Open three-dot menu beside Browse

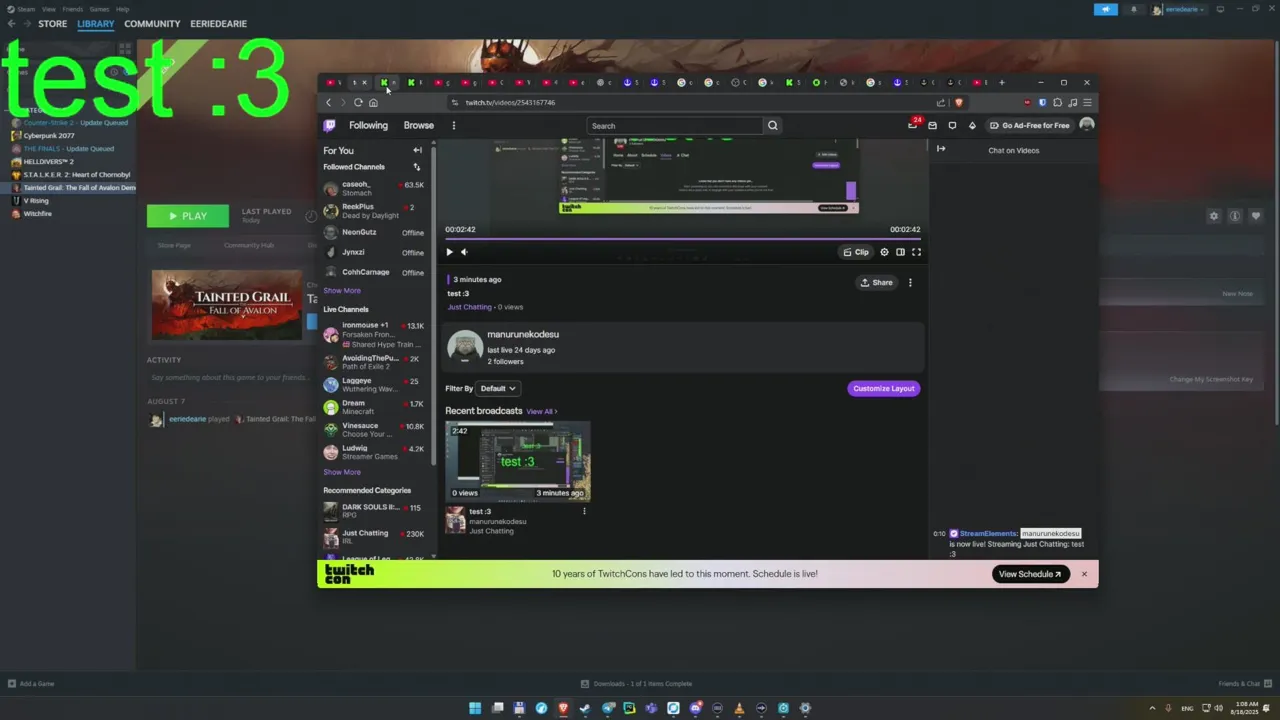[453, 126]
